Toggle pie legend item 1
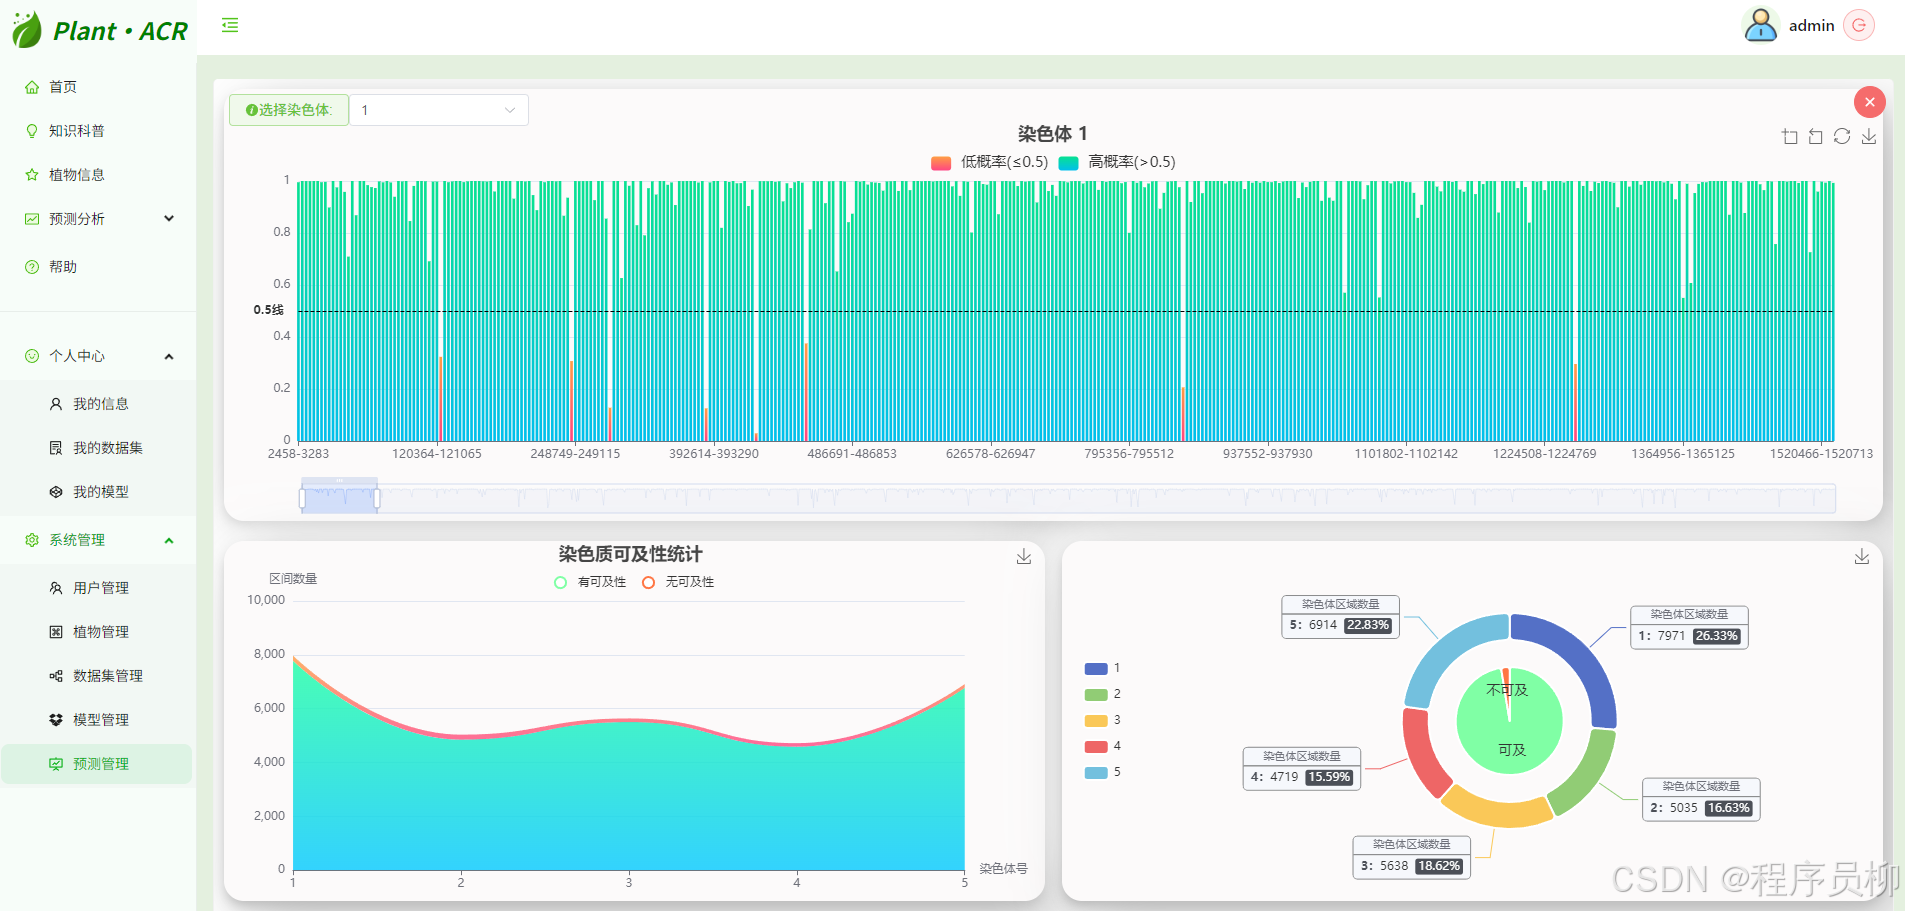Image resolution: width=1905 pixels, height=911 pixels. click(x=1103, y=668)
